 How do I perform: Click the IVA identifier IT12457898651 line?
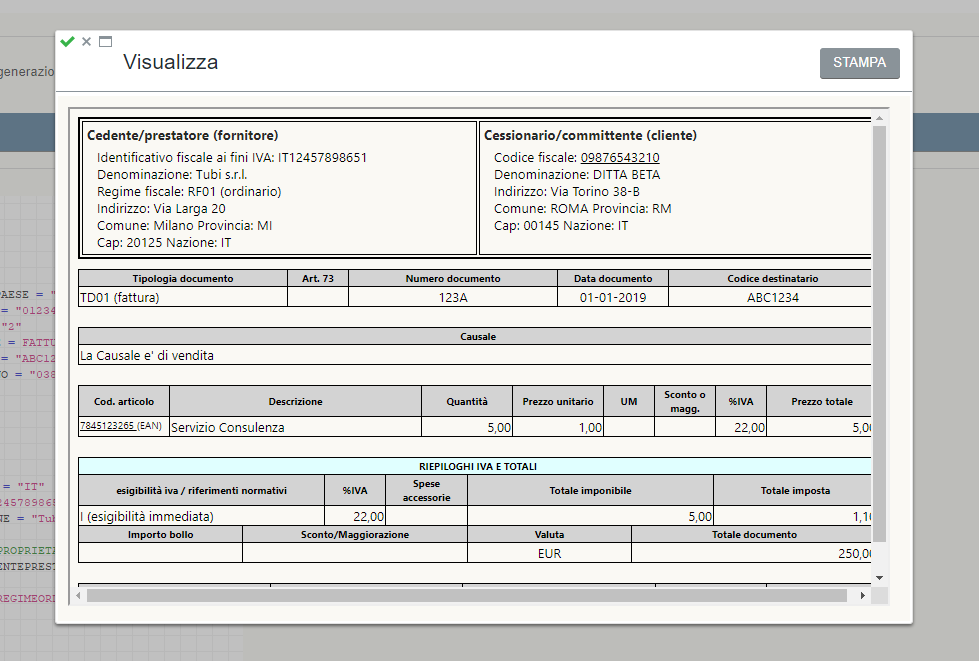coord(232,158)
